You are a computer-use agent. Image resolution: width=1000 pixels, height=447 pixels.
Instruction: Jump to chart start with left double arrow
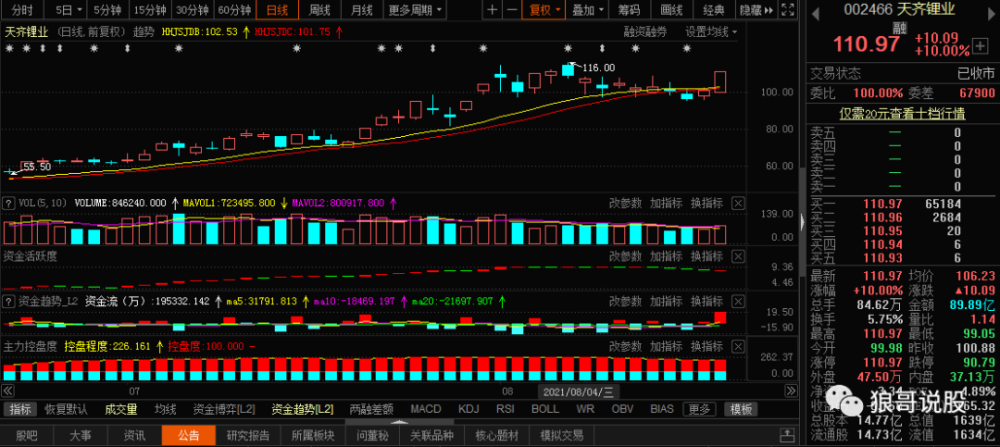pos(8,390)
